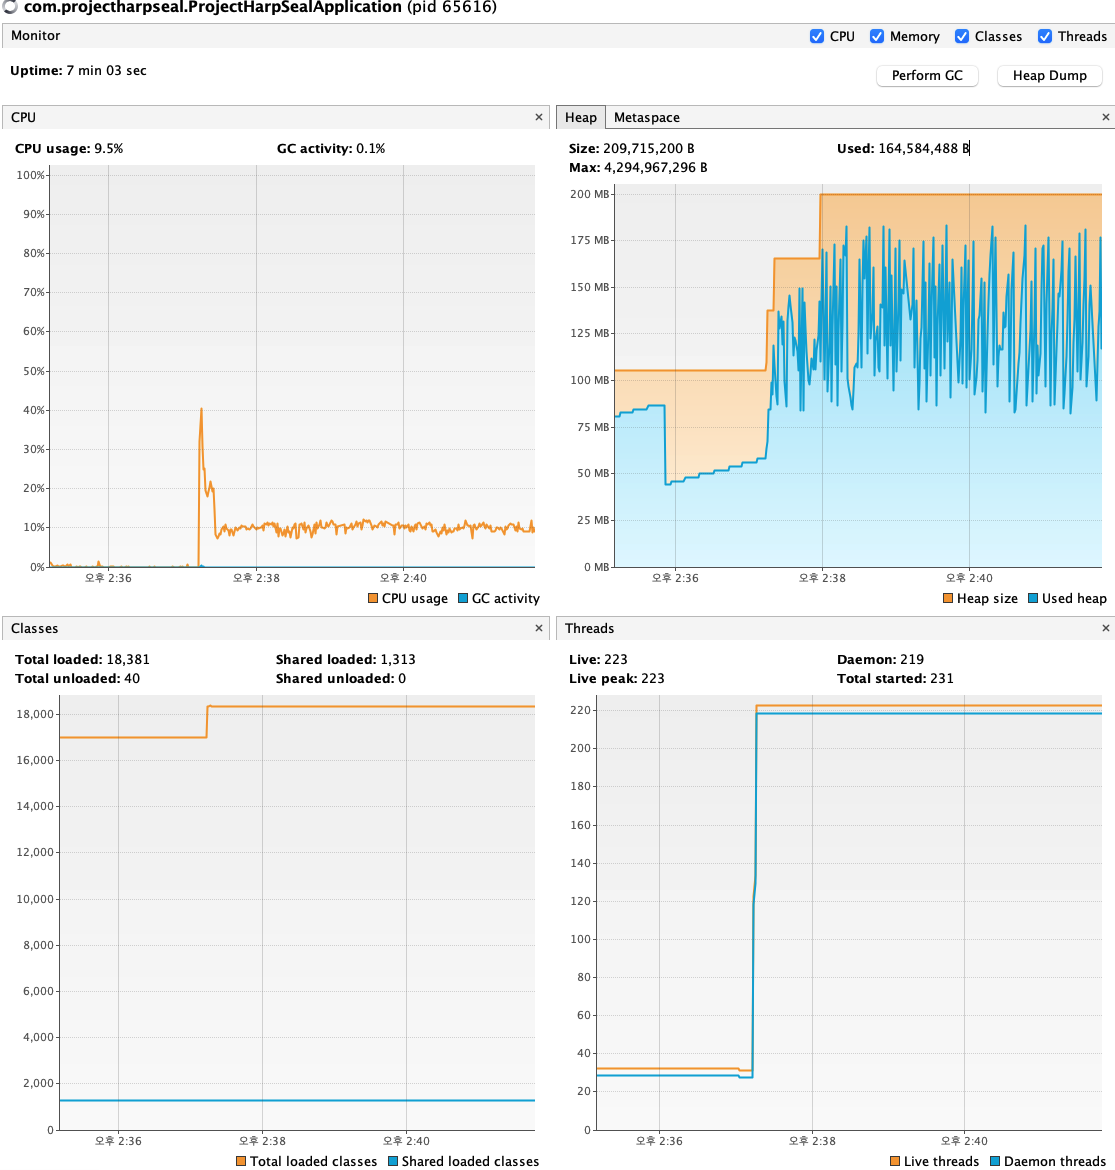Viewport: 1115px width, 1170px height.
Task: Click the orange Heap size legend icon
Action: [948, 598]
